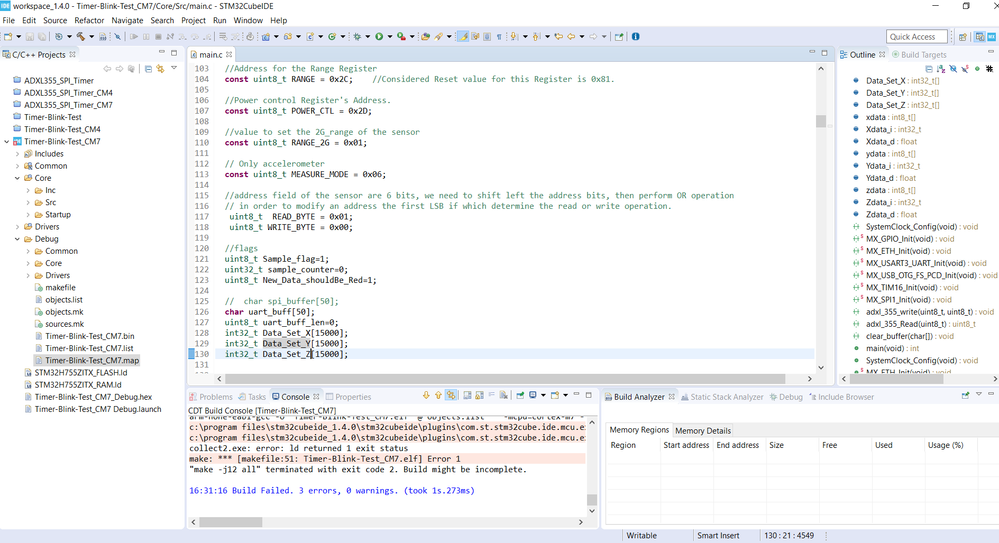This screenshot has height=543, width=999.
Task: Click the Debug bug toolbar icon
Action: pyautogui.click(x=357, y=36)
